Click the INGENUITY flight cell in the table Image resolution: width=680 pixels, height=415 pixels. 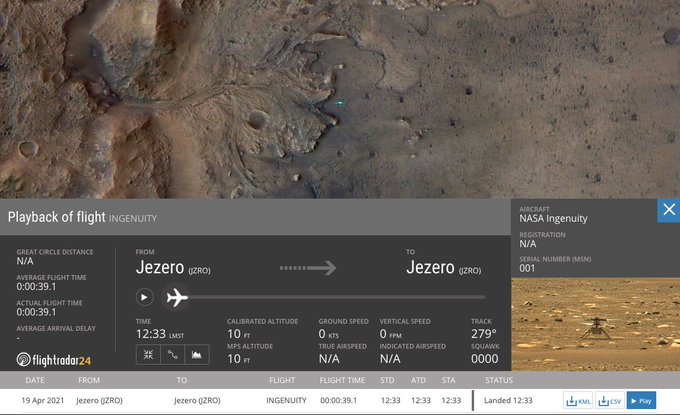[286, 401]
